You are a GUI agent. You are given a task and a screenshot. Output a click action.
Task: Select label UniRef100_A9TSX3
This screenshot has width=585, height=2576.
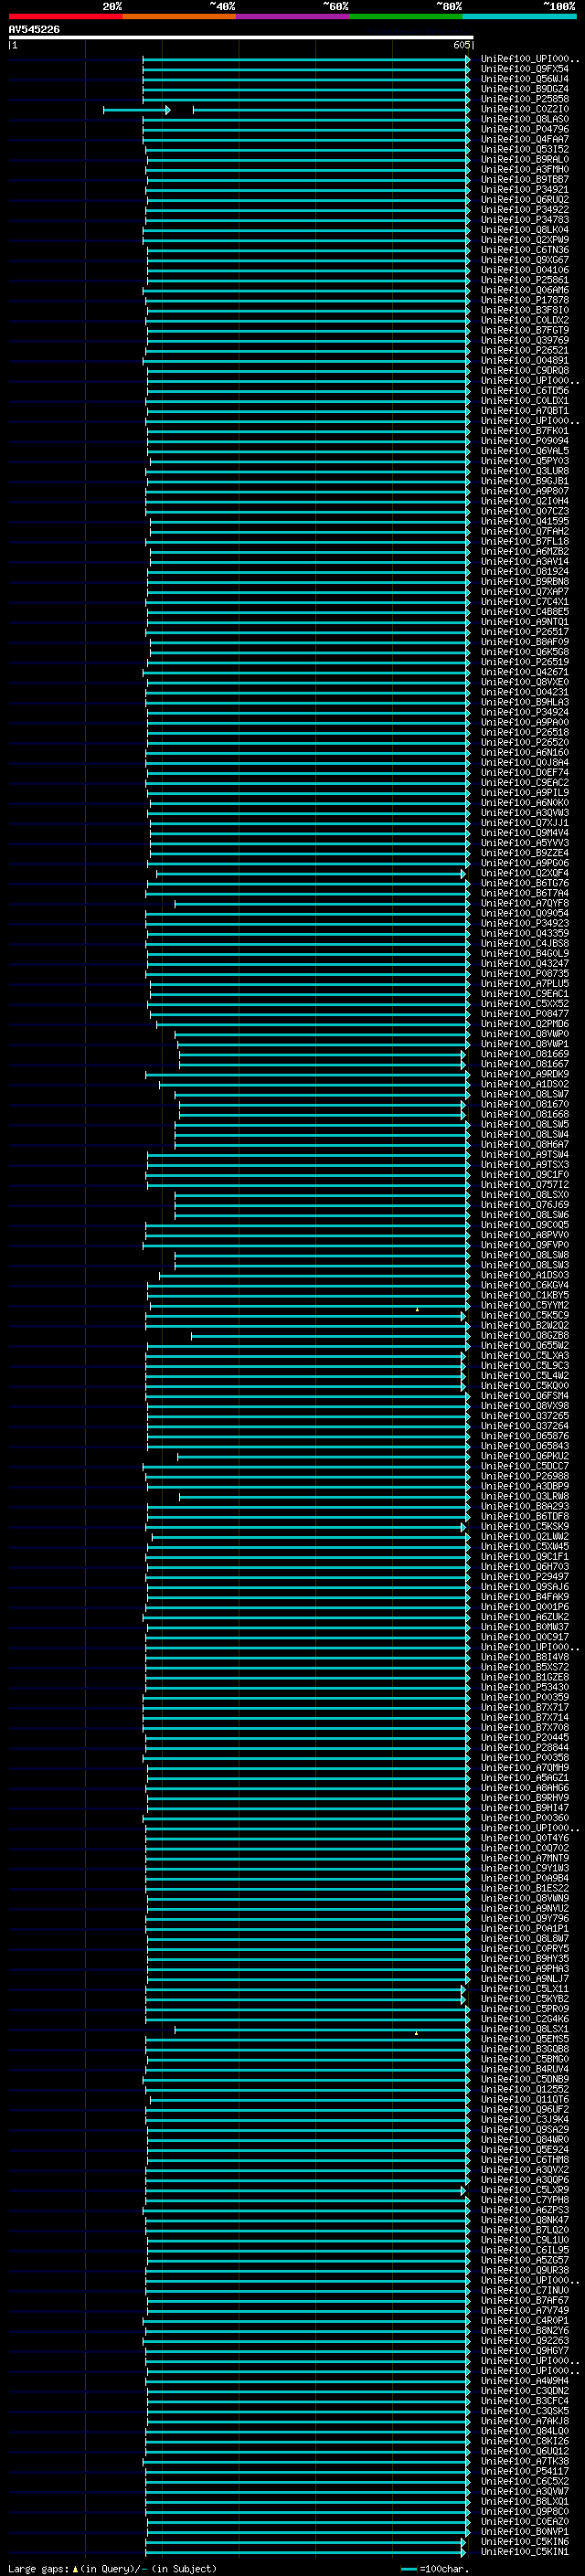[525, 1165]
